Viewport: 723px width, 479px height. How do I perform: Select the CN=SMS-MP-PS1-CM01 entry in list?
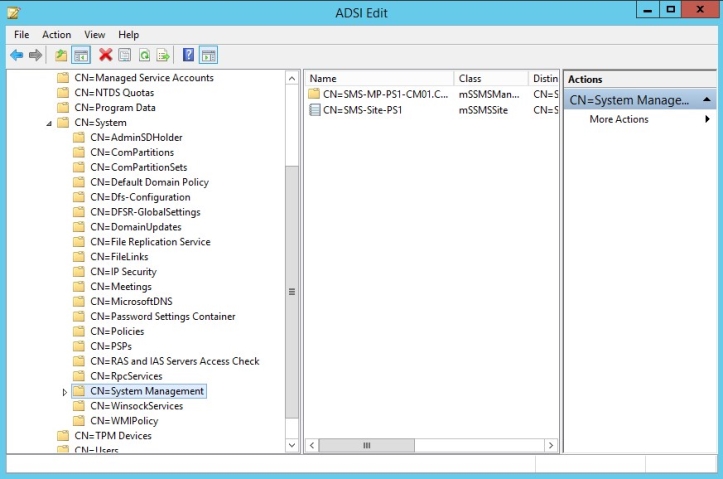point(378,94)
